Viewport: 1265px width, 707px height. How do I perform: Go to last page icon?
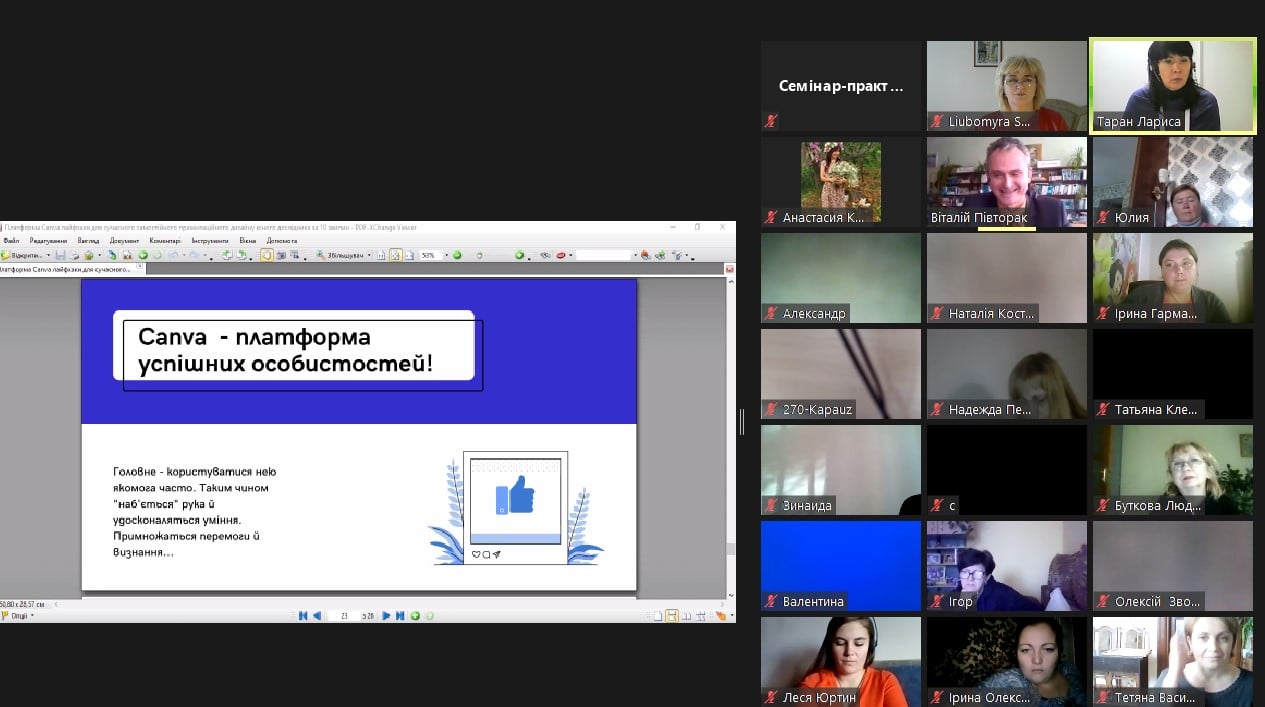coord(400,616)
